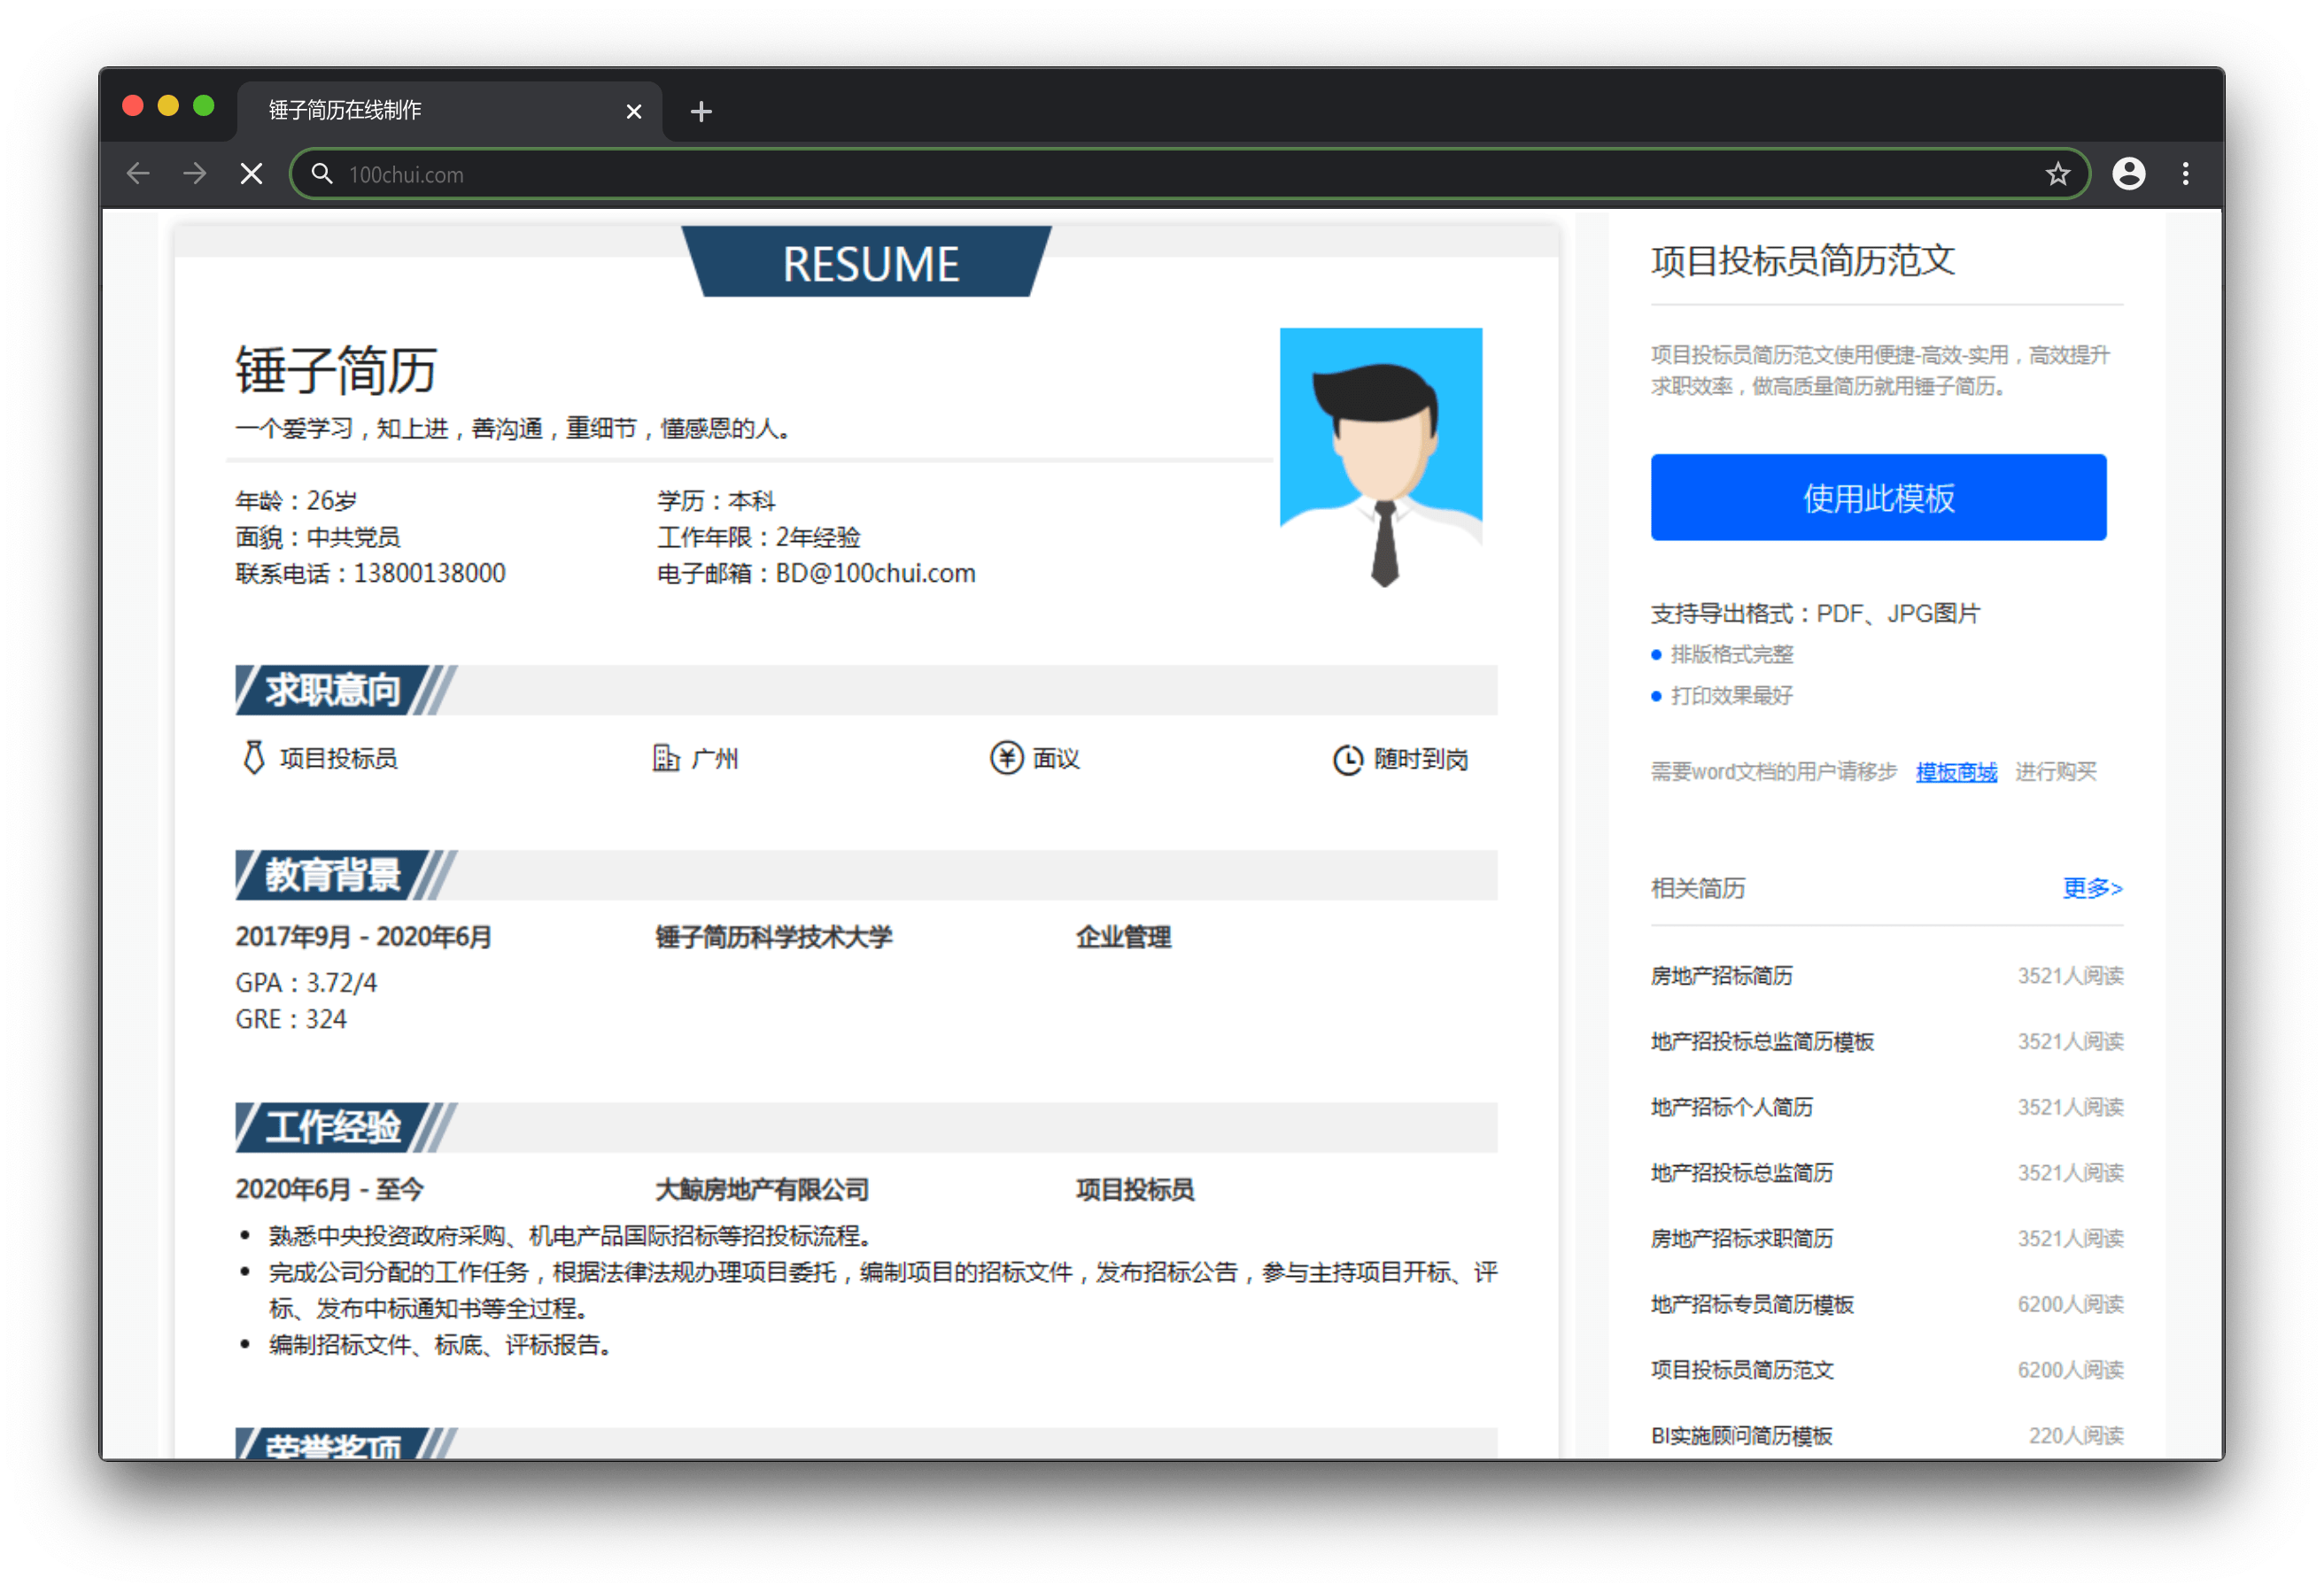Viewport: 2324px width, 1592px height.
Task: Expand more related resumes via 更多>
Action: pyautogui.click(x=2091, y=888)
